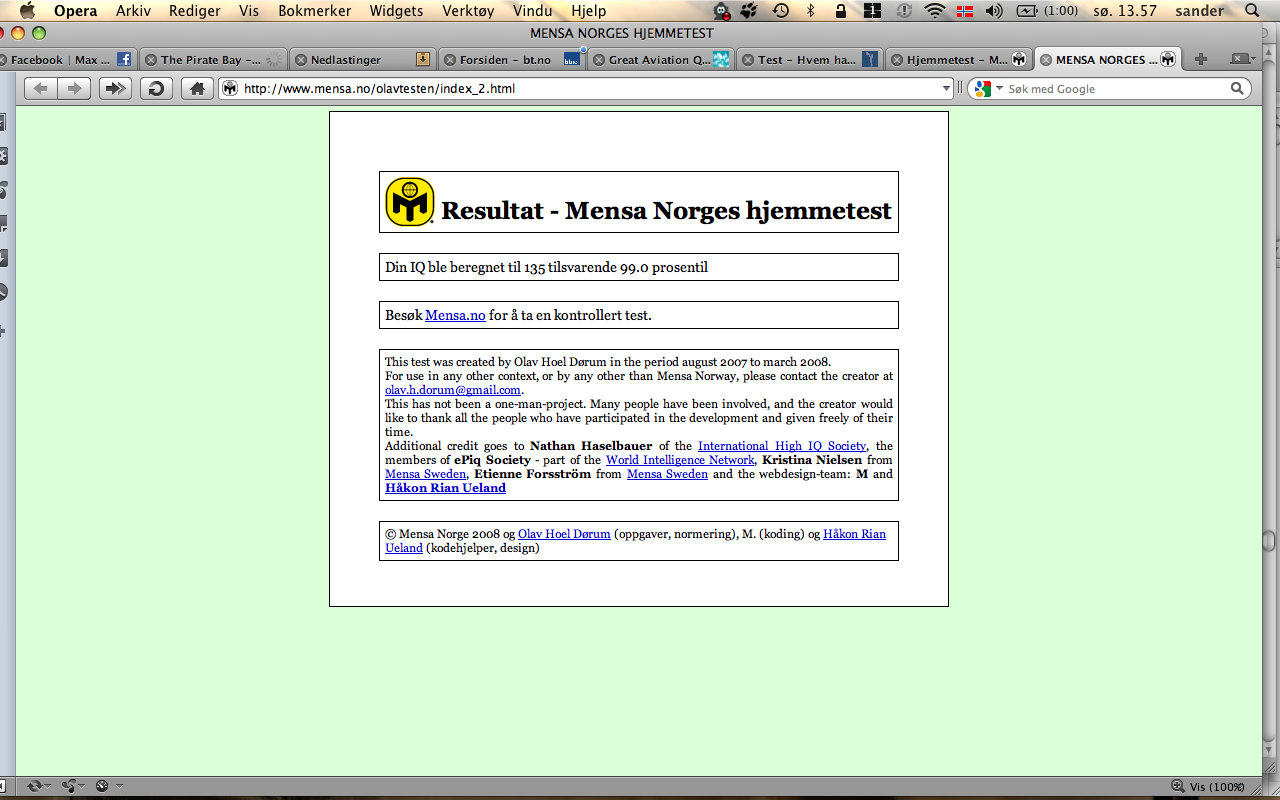The image size is (1280, 800).
Task: Switch to the Test – Hvem ha... tab
Action: click(810, 60)
